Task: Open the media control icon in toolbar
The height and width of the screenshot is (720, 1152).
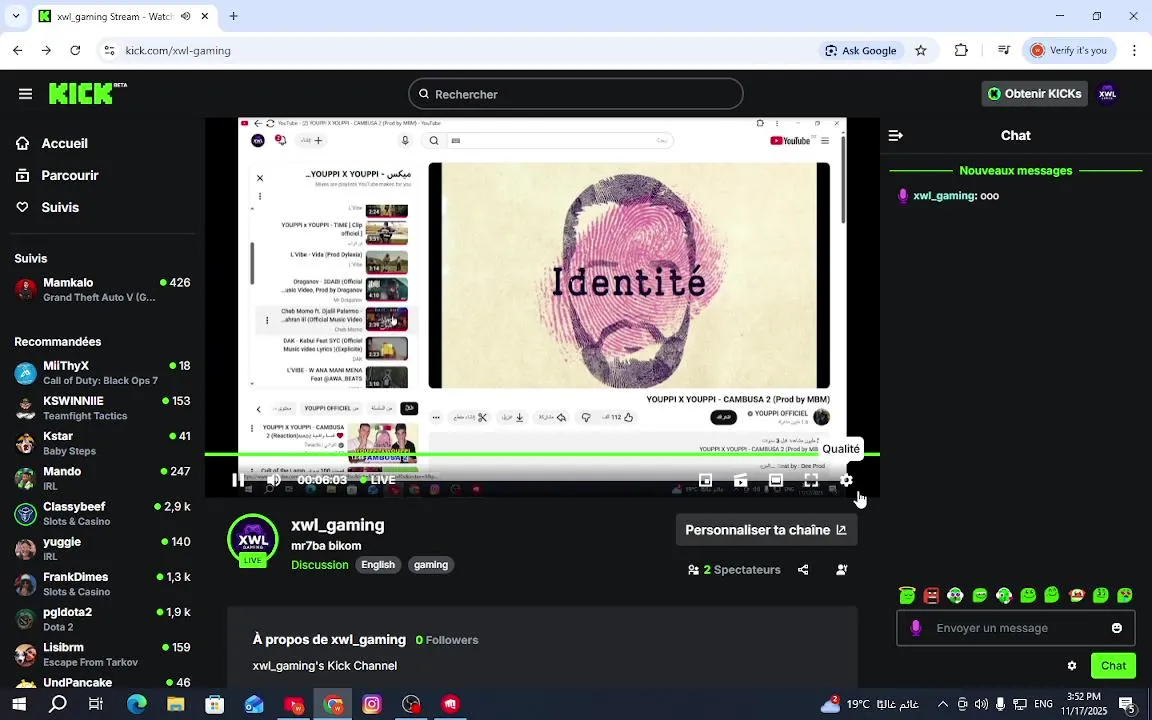Action: [x=1004, y=51]
